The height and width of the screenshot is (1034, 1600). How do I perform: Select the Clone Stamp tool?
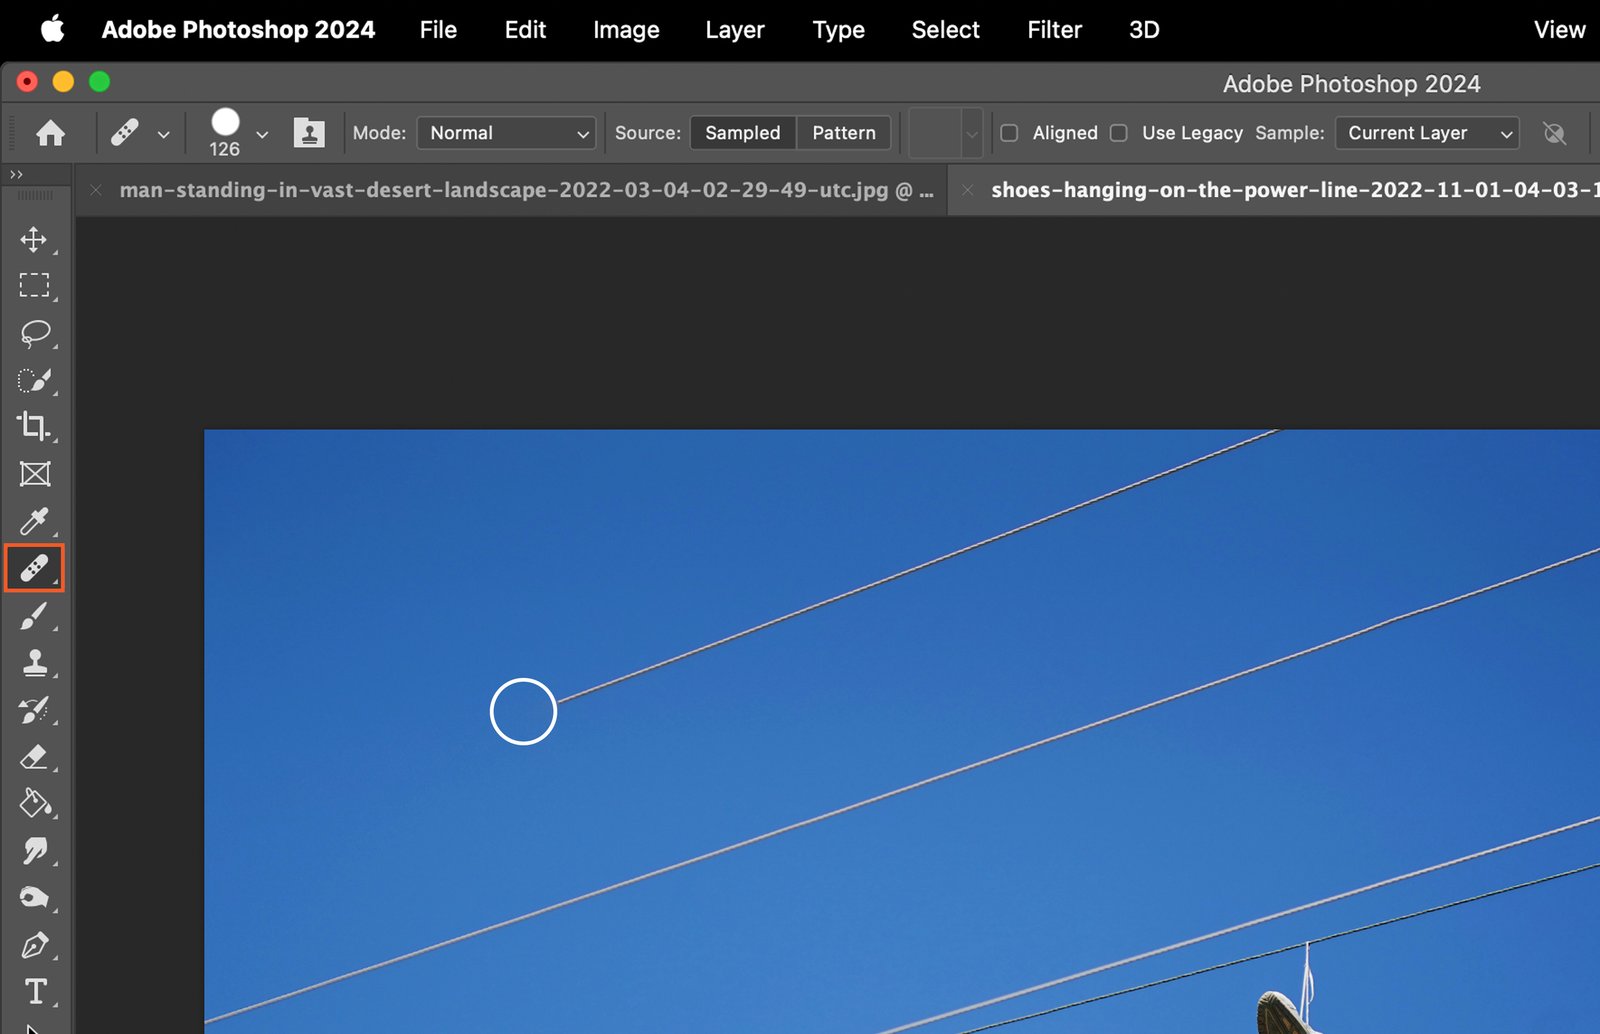pos(34,662)
